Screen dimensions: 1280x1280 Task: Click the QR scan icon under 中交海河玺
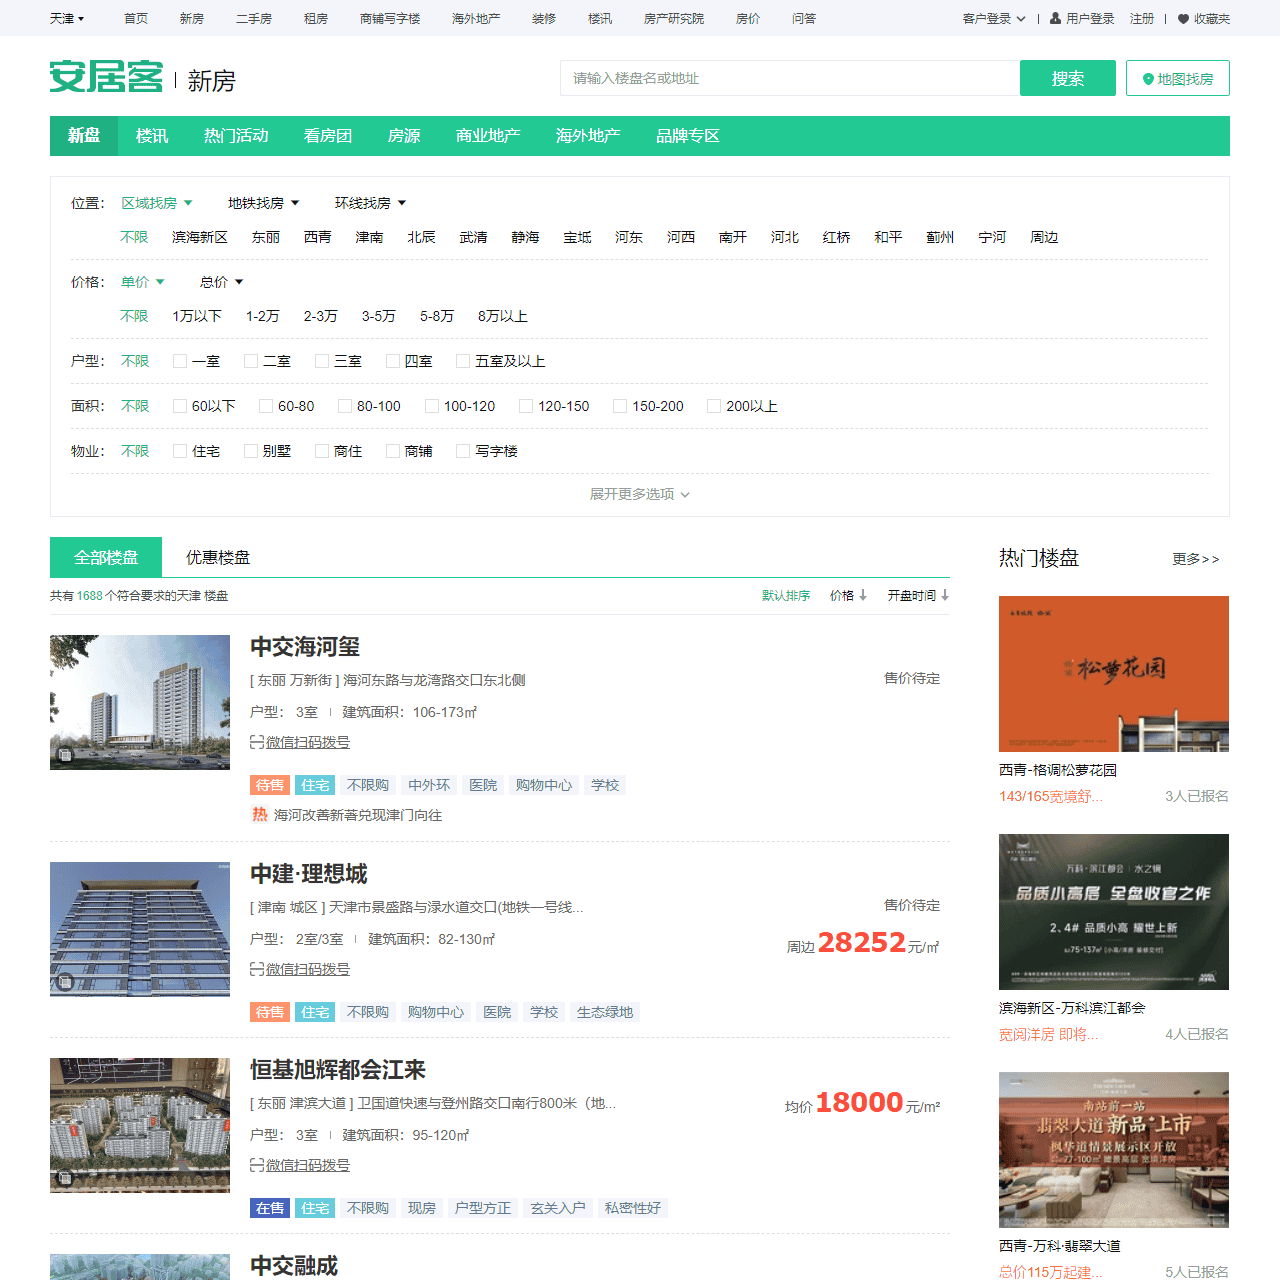[x=257, y=742]
